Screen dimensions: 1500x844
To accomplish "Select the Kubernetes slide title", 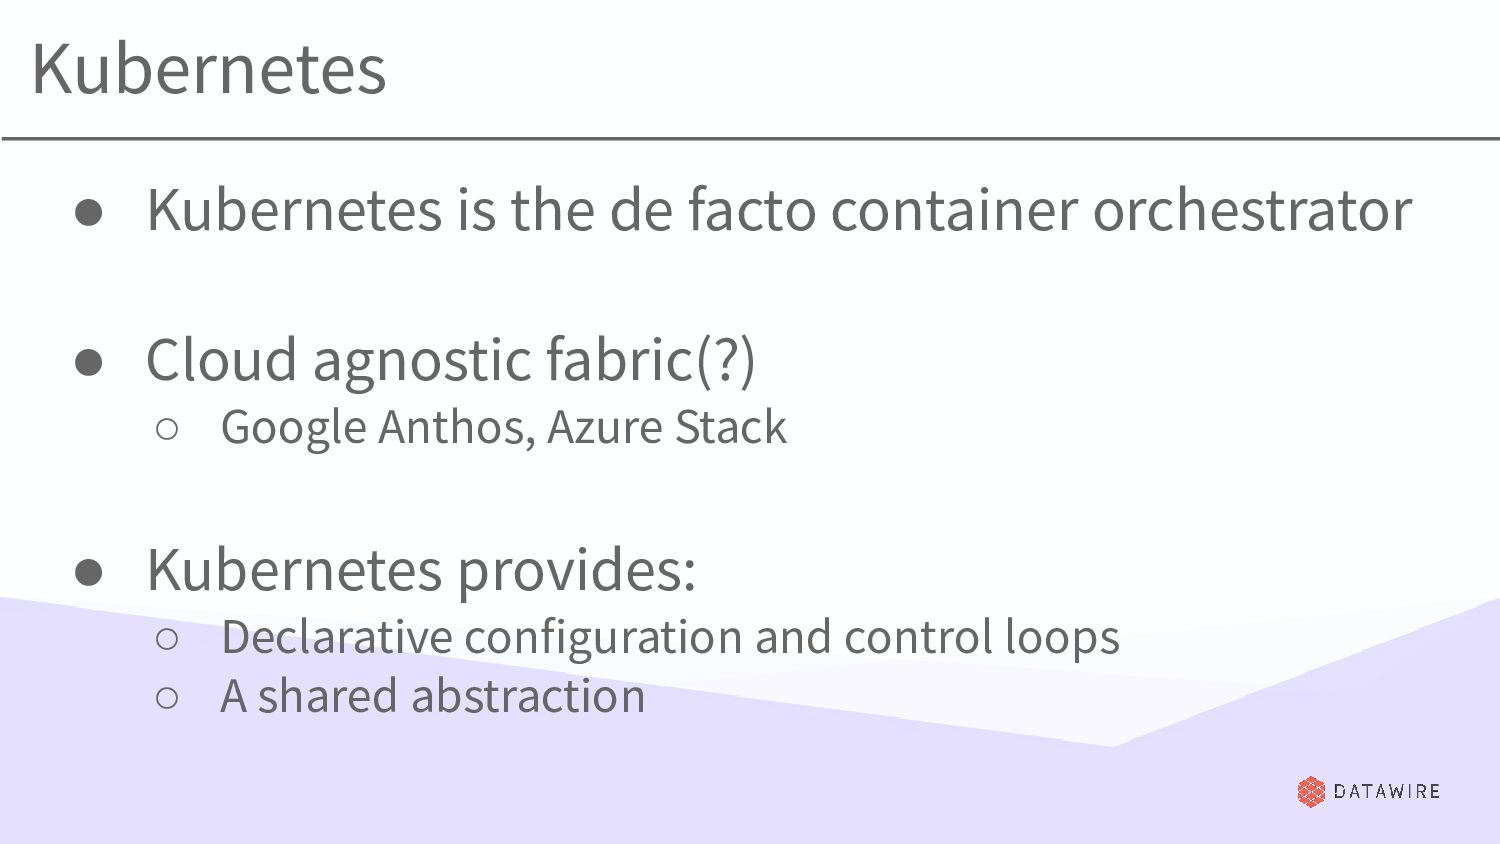I will pos(209,69).
